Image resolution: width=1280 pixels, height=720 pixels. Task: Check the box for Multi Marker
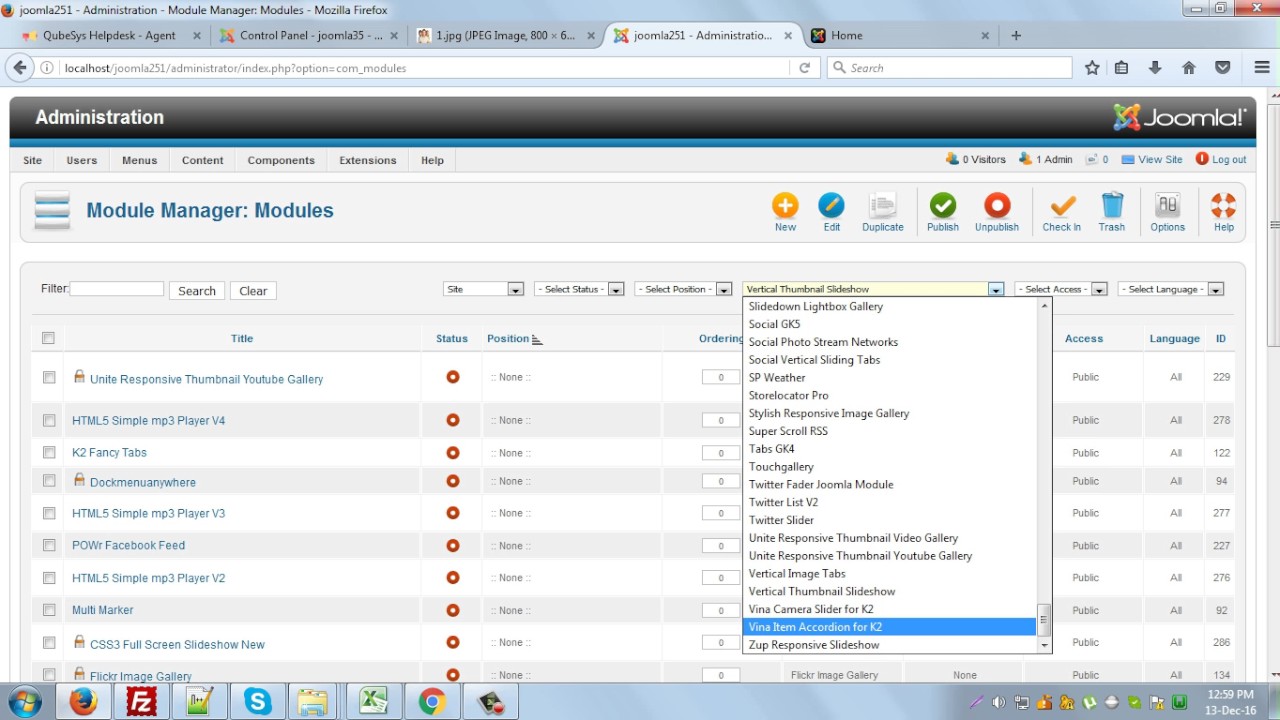[49, 610]
